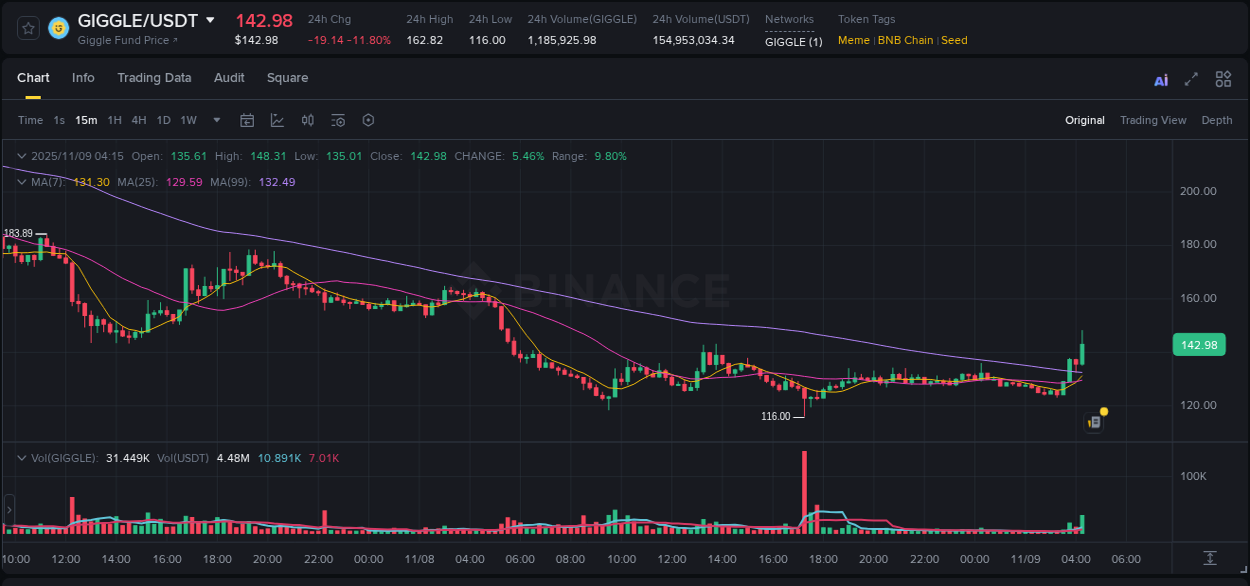Open the AI analysis assistant

point(1161,78)
